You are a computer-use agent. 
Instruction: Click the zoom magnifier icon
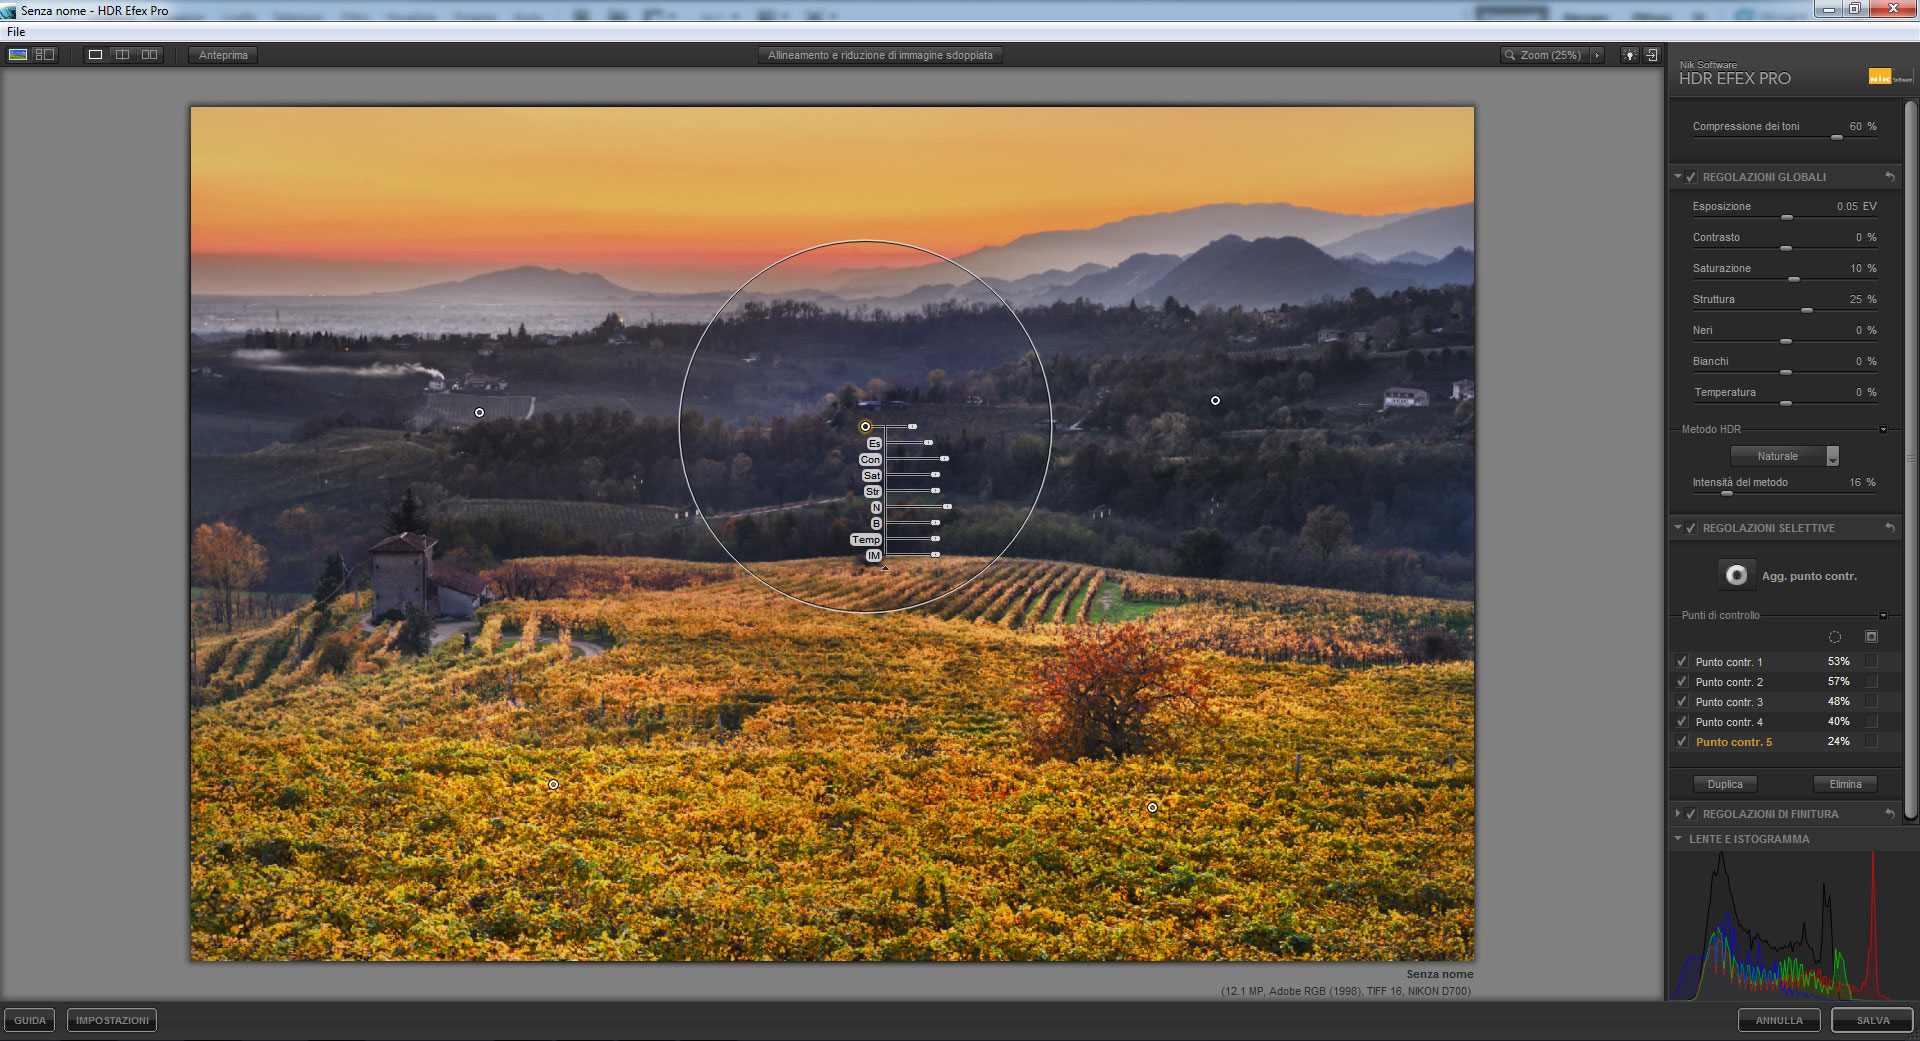tap(1510, 56)
